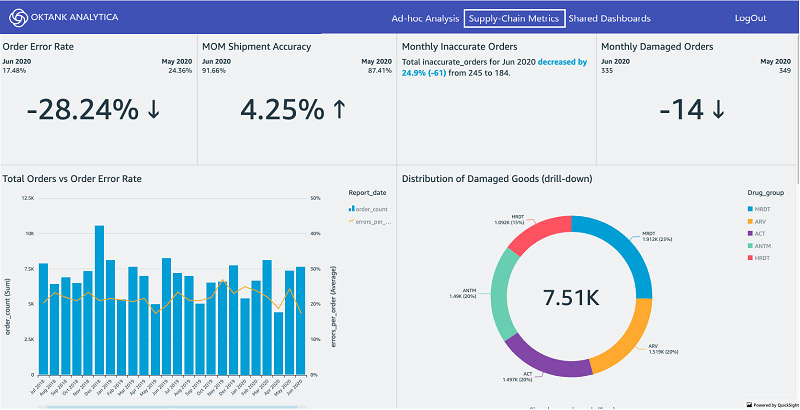The width and height of the screenshot is (800, 410).
Task: Click the errors_per_order line legend icon
Action: 351,221
